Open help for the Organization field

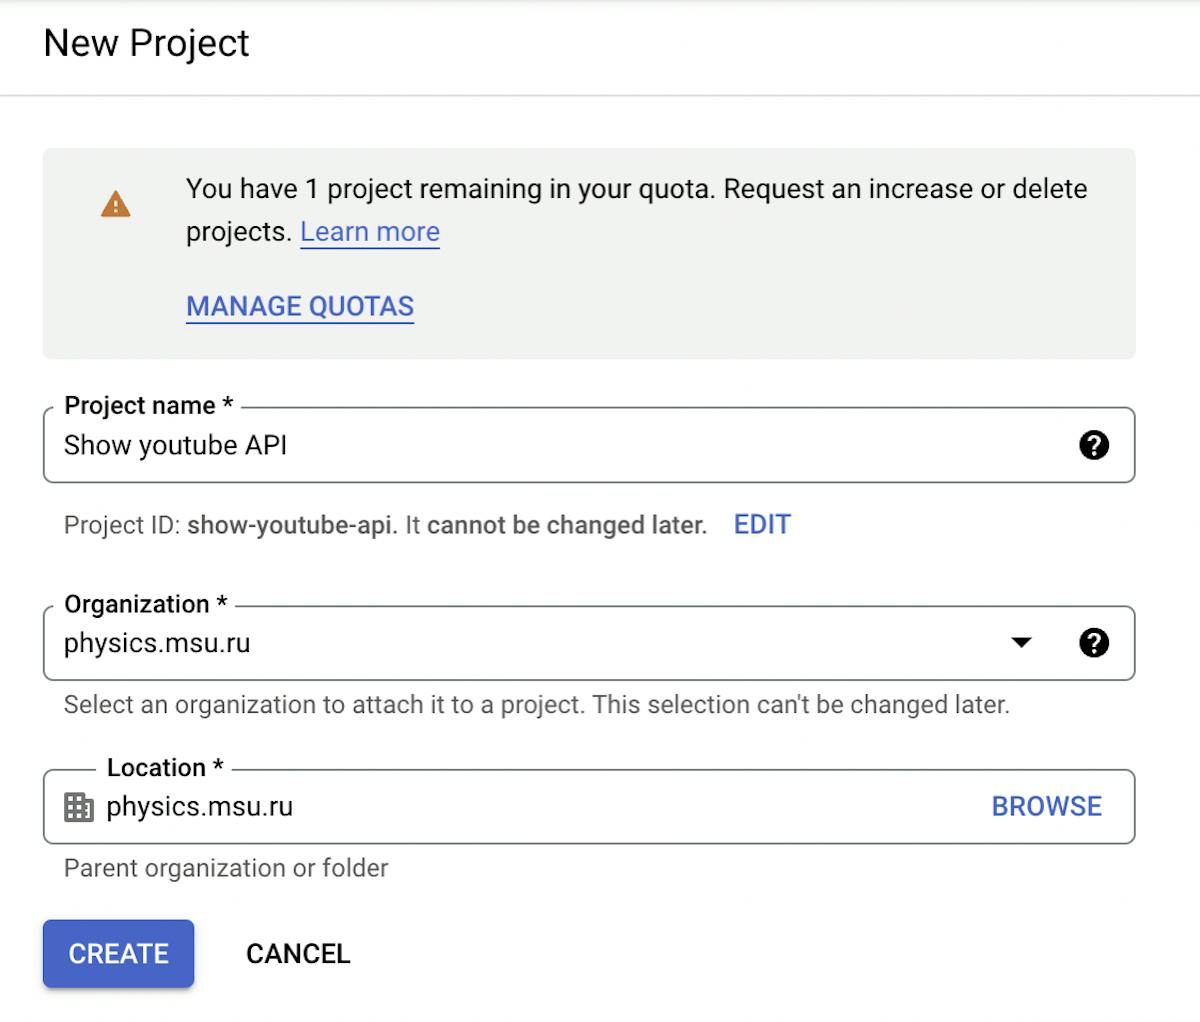coord(1094,643)
